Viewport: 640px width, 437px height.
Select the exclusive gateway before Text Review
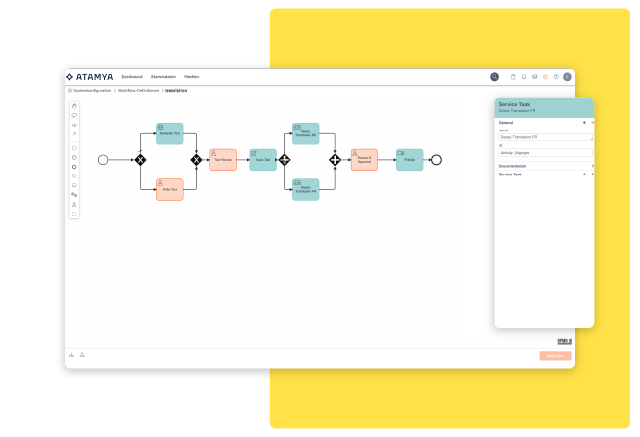[196, 160]
